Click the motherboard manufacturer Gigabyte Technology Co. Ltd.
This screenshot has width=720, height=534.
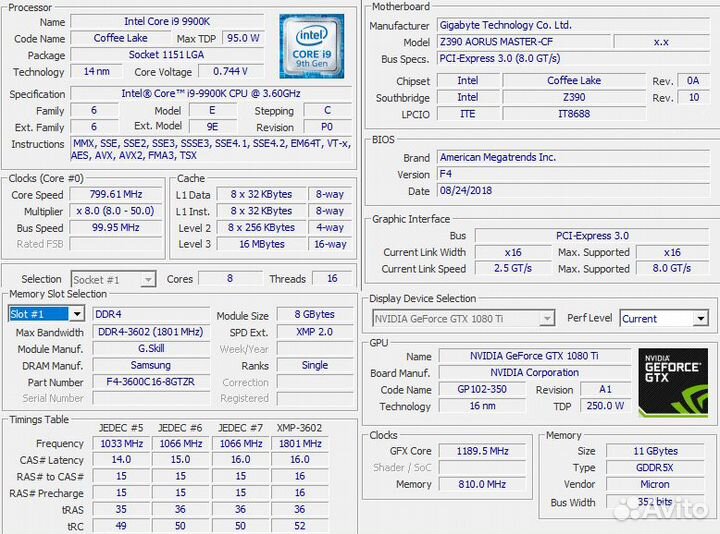tap(573, 25)
